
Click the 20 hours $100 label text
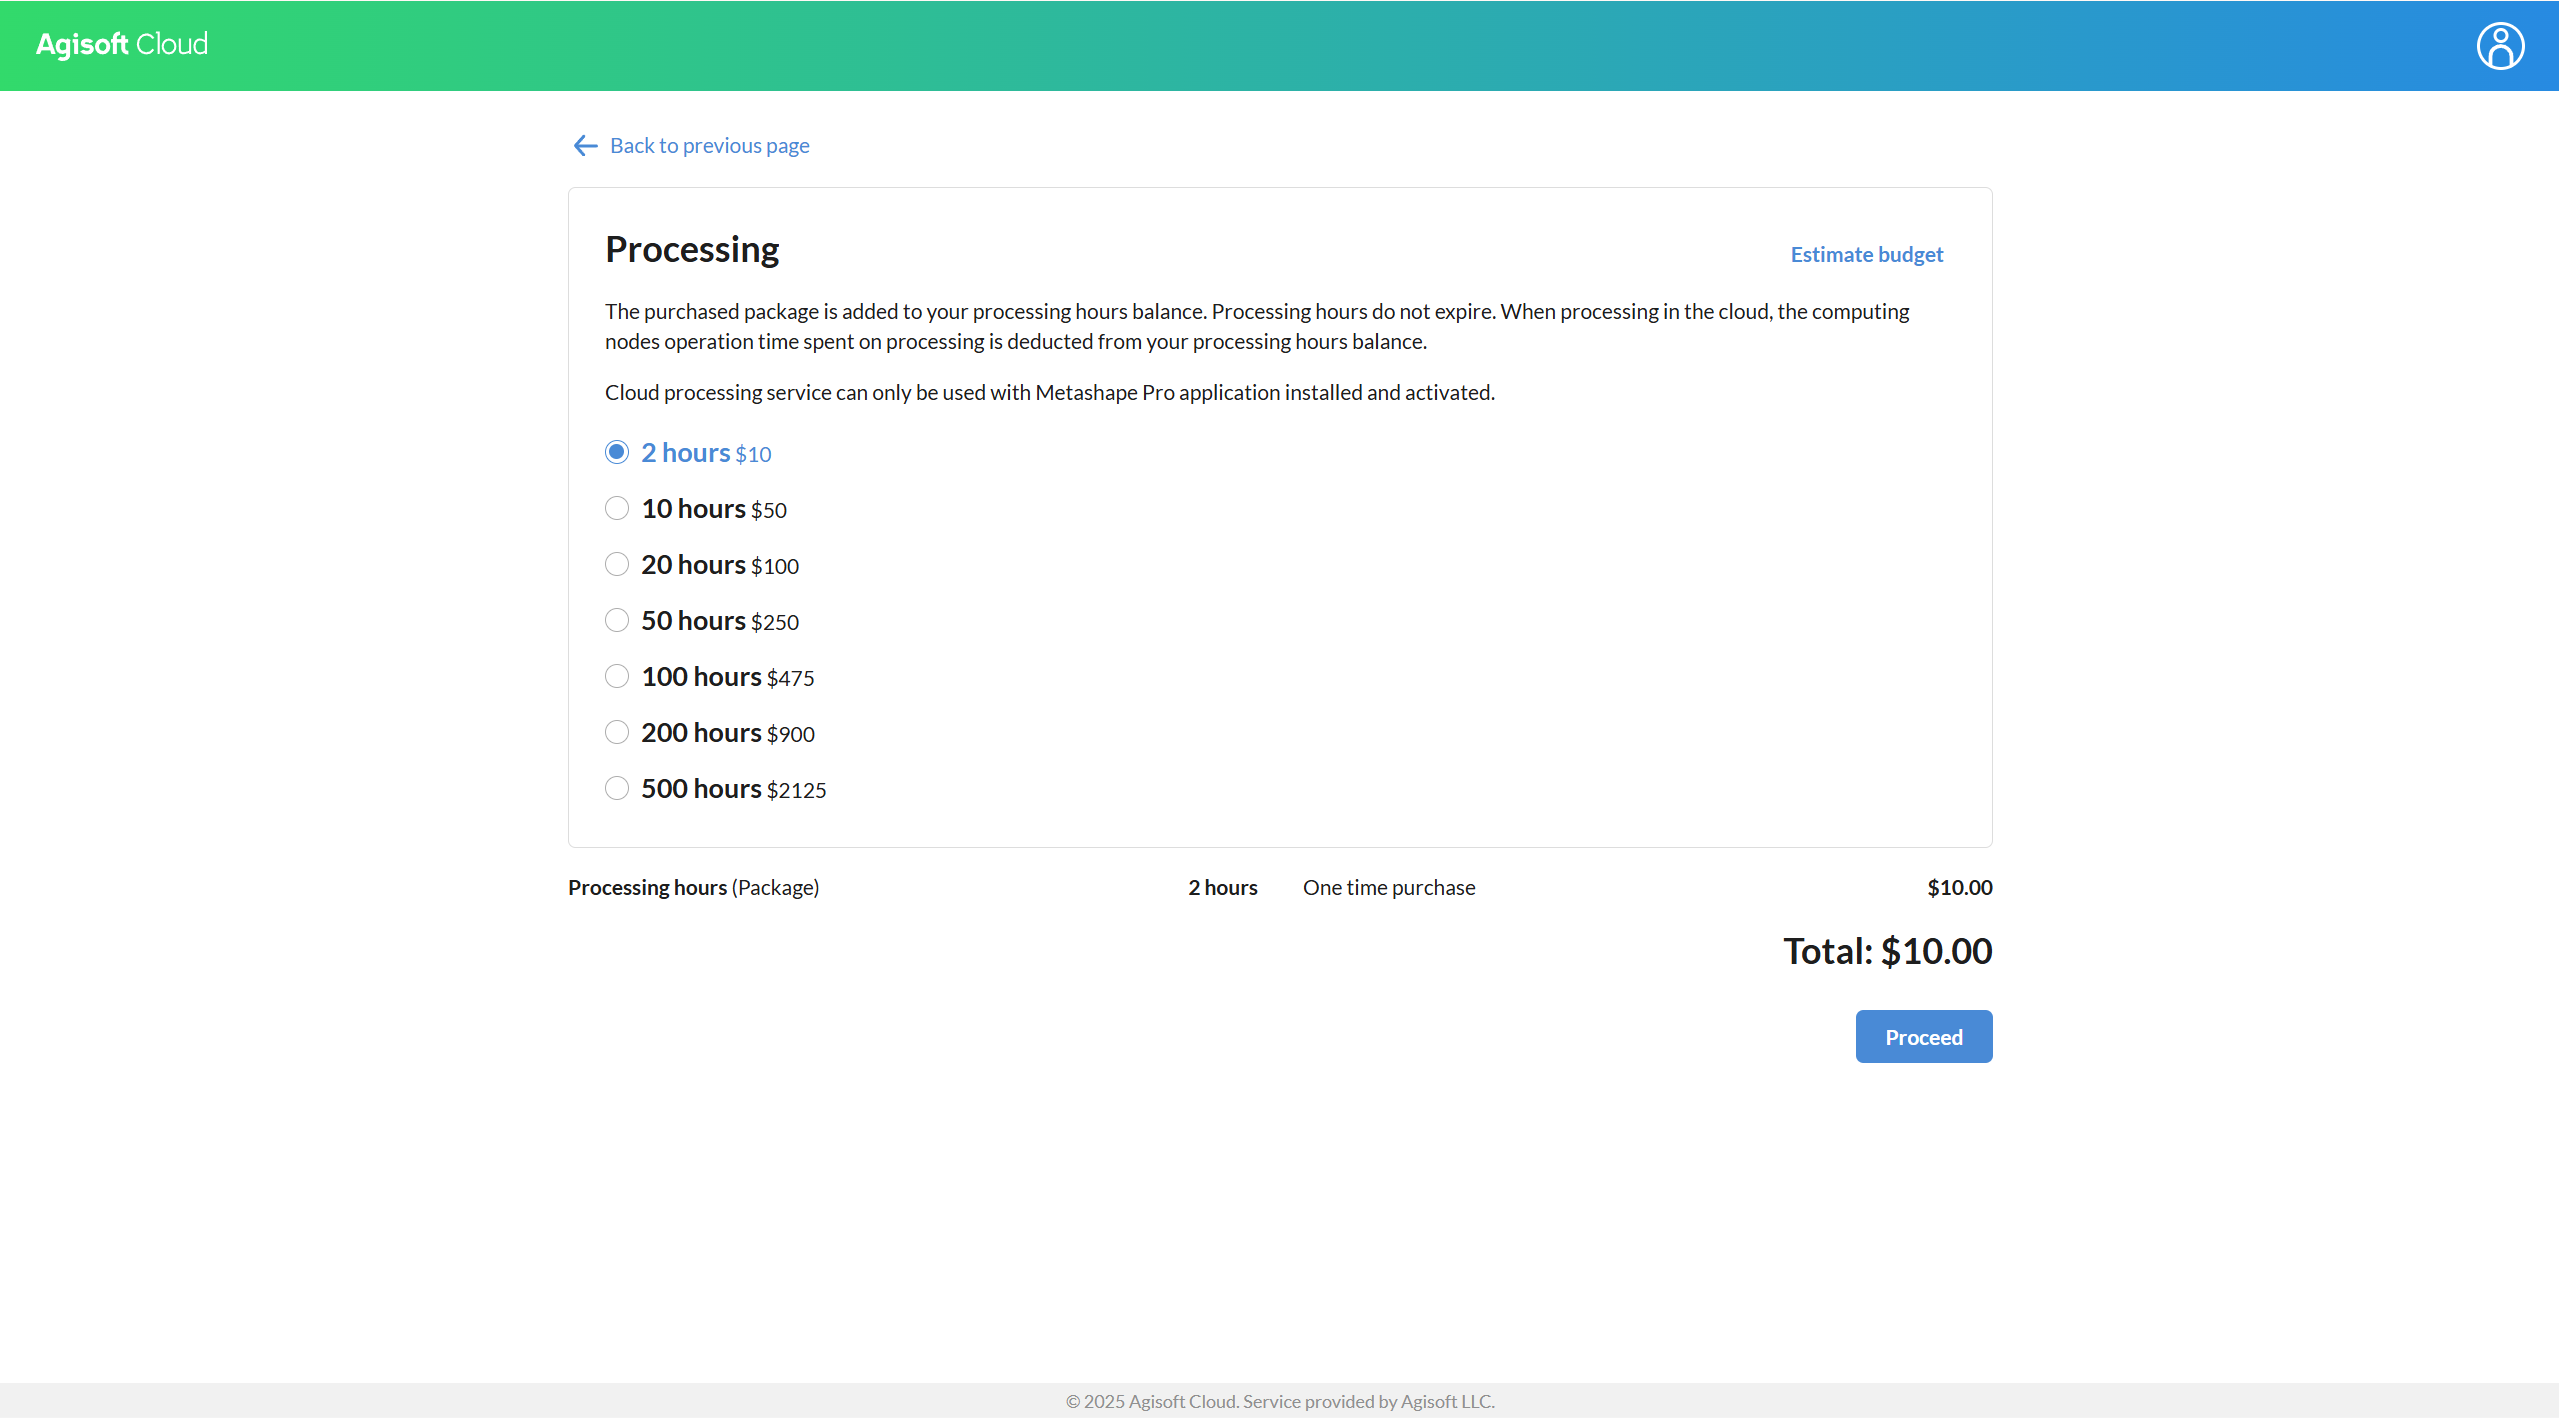click(x=720, y=565)
